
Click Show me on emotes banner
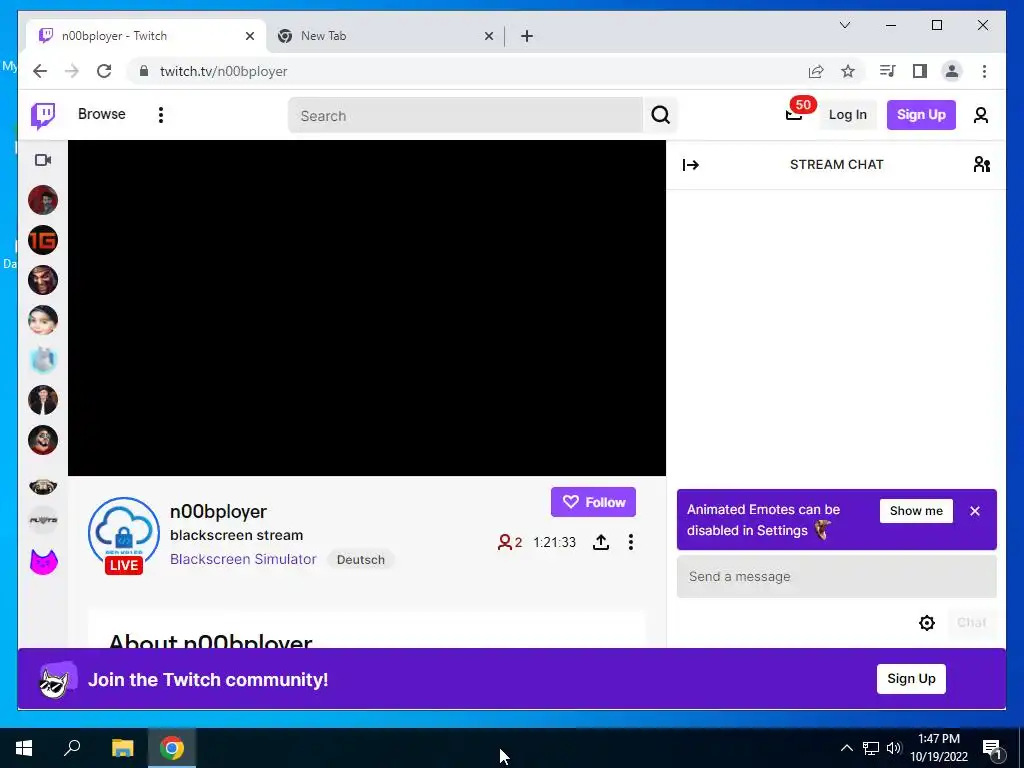(916, 511)
